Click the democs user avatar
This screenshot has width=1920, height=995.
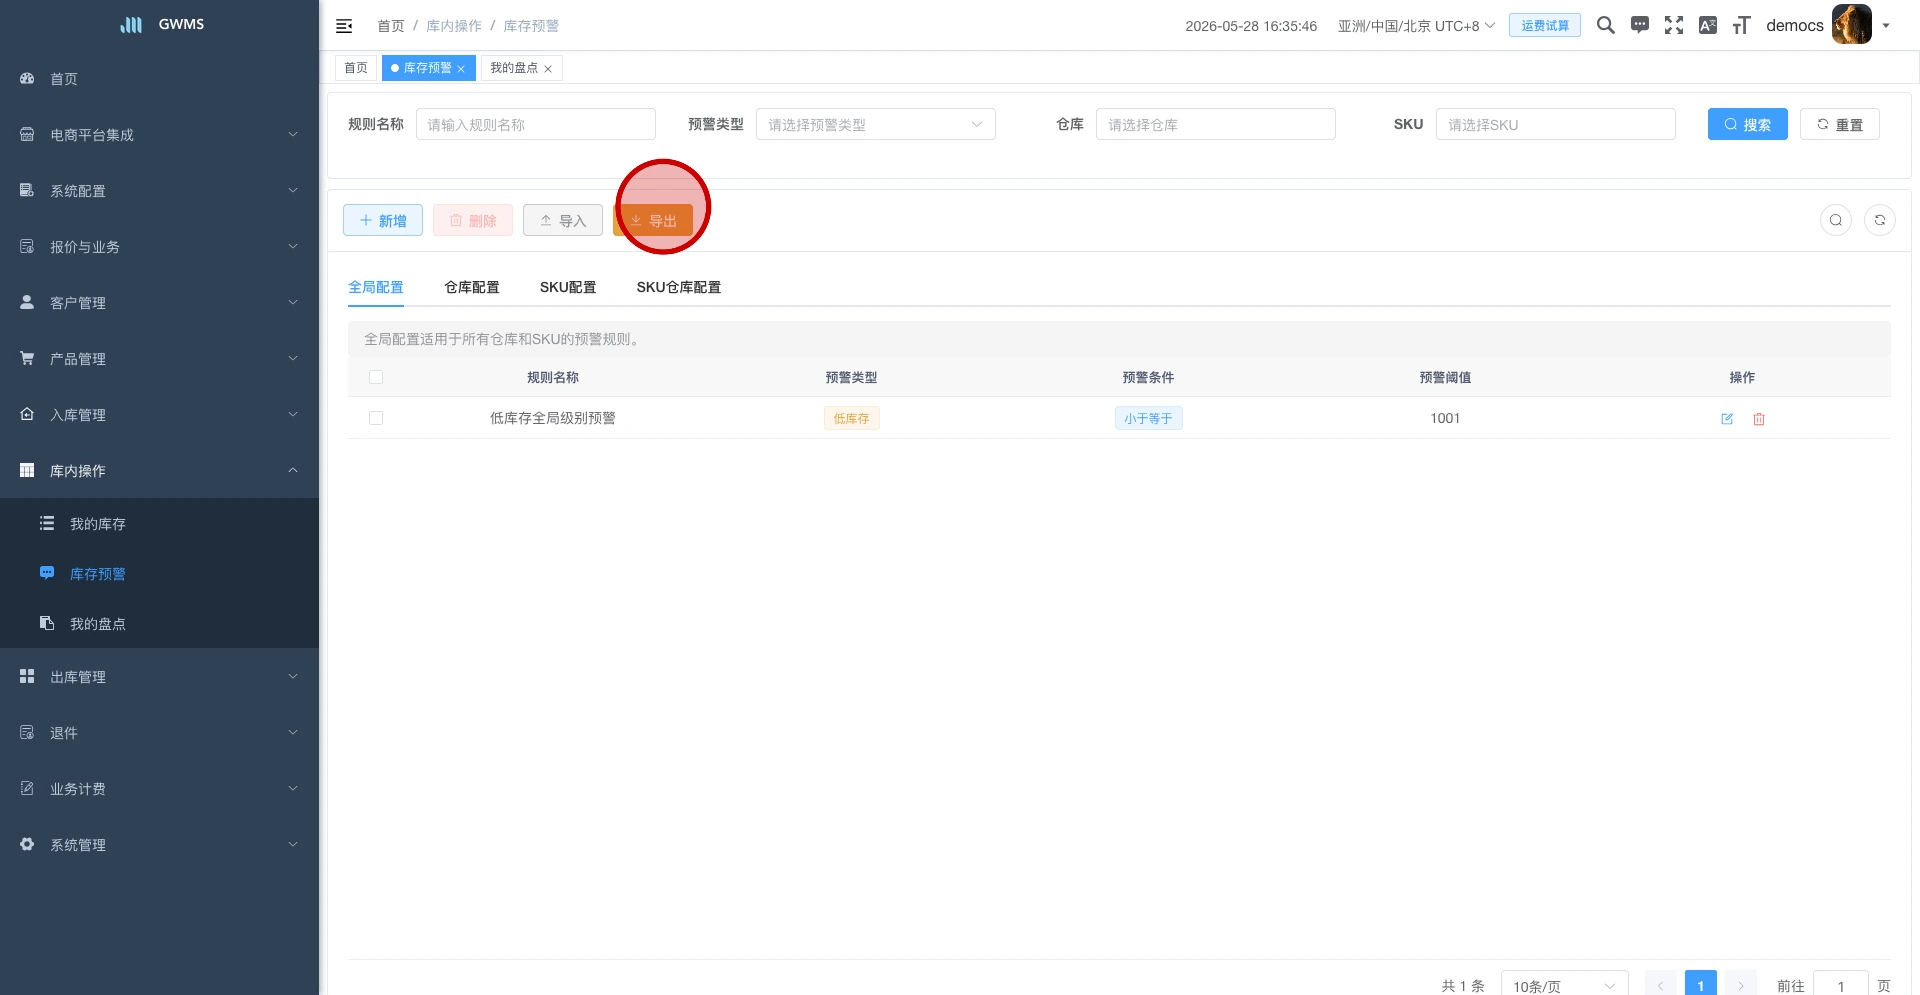1851,25
